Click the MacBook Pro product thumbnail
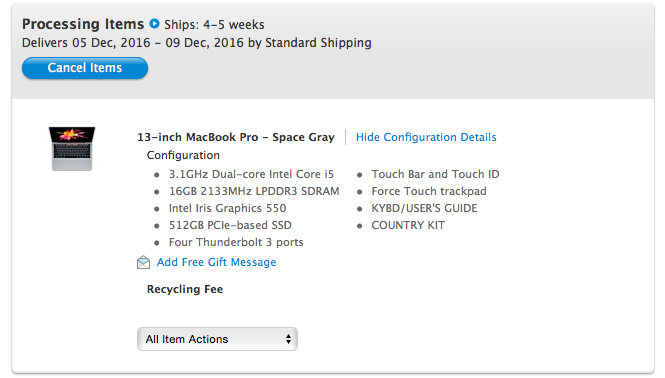The height and width of the screenshot is (378, 665). click(x=72, y=149)
